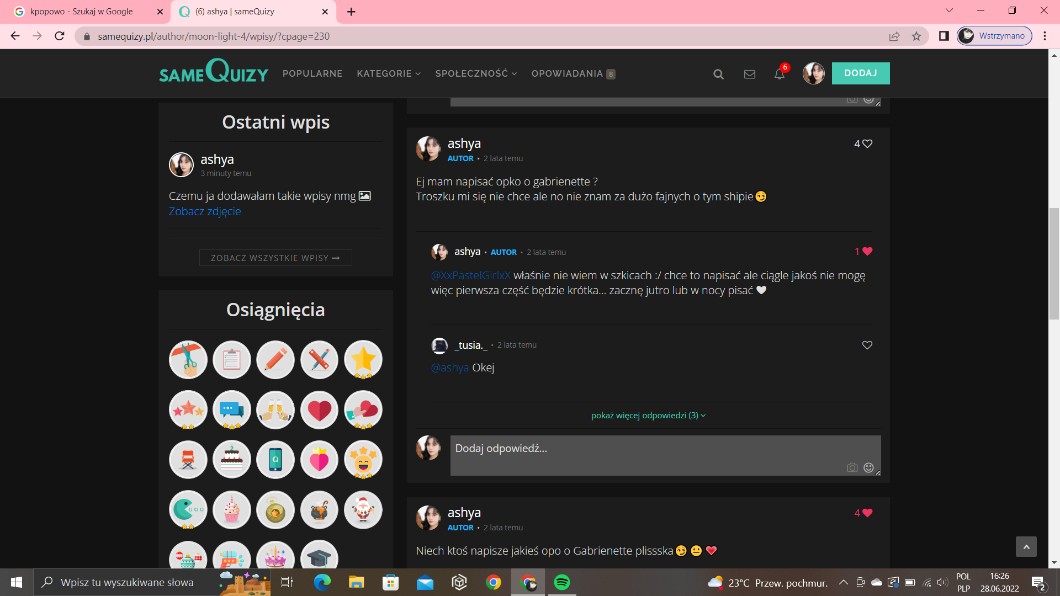
Task: Click the scroll-to-top arrow button
Action: (1026, 546)
